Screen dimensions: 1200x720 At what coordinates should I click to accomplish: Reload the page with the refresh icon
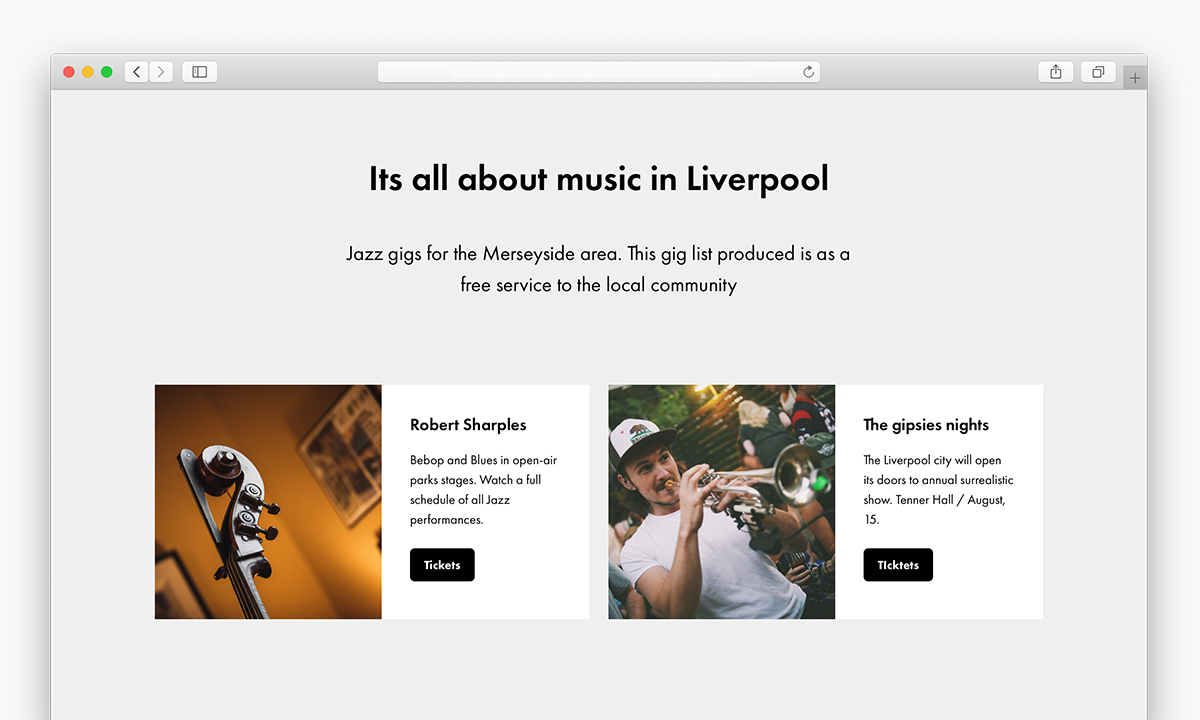(x=809, y=72)
